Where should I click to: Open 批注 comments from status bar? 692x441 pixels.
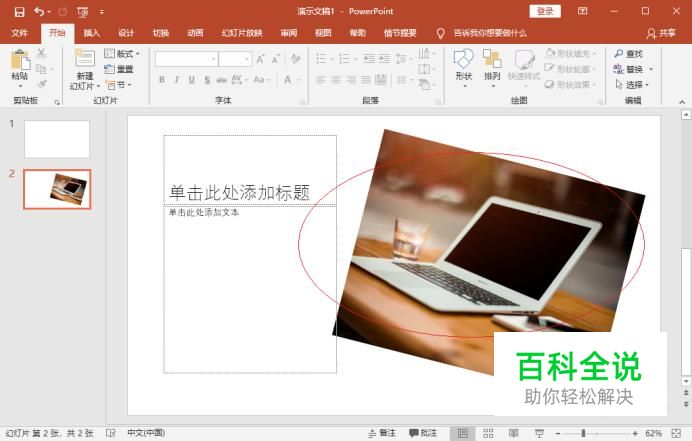[x=423, y=433]
